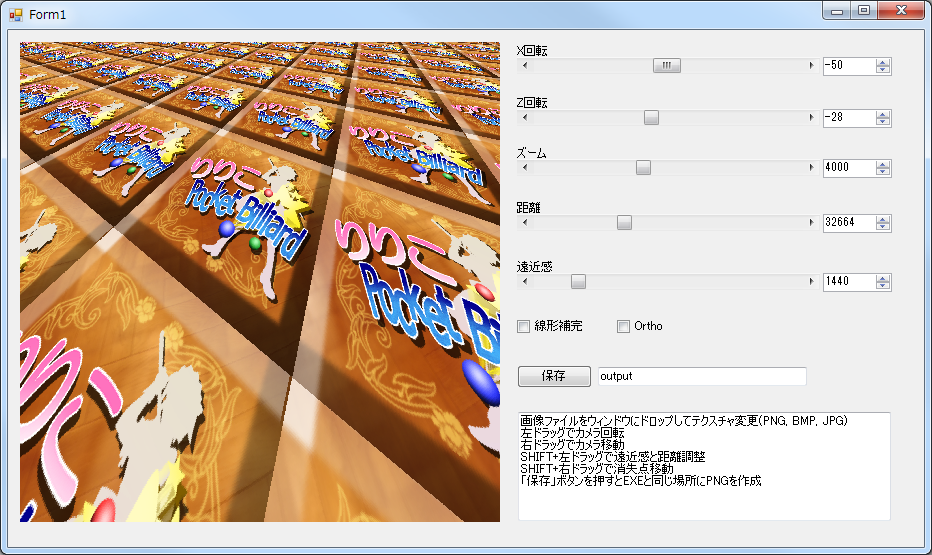This screenshot has width=932, height=555.
Task: Decrease the X回転 value with down spinner
Action: point(883,70)
